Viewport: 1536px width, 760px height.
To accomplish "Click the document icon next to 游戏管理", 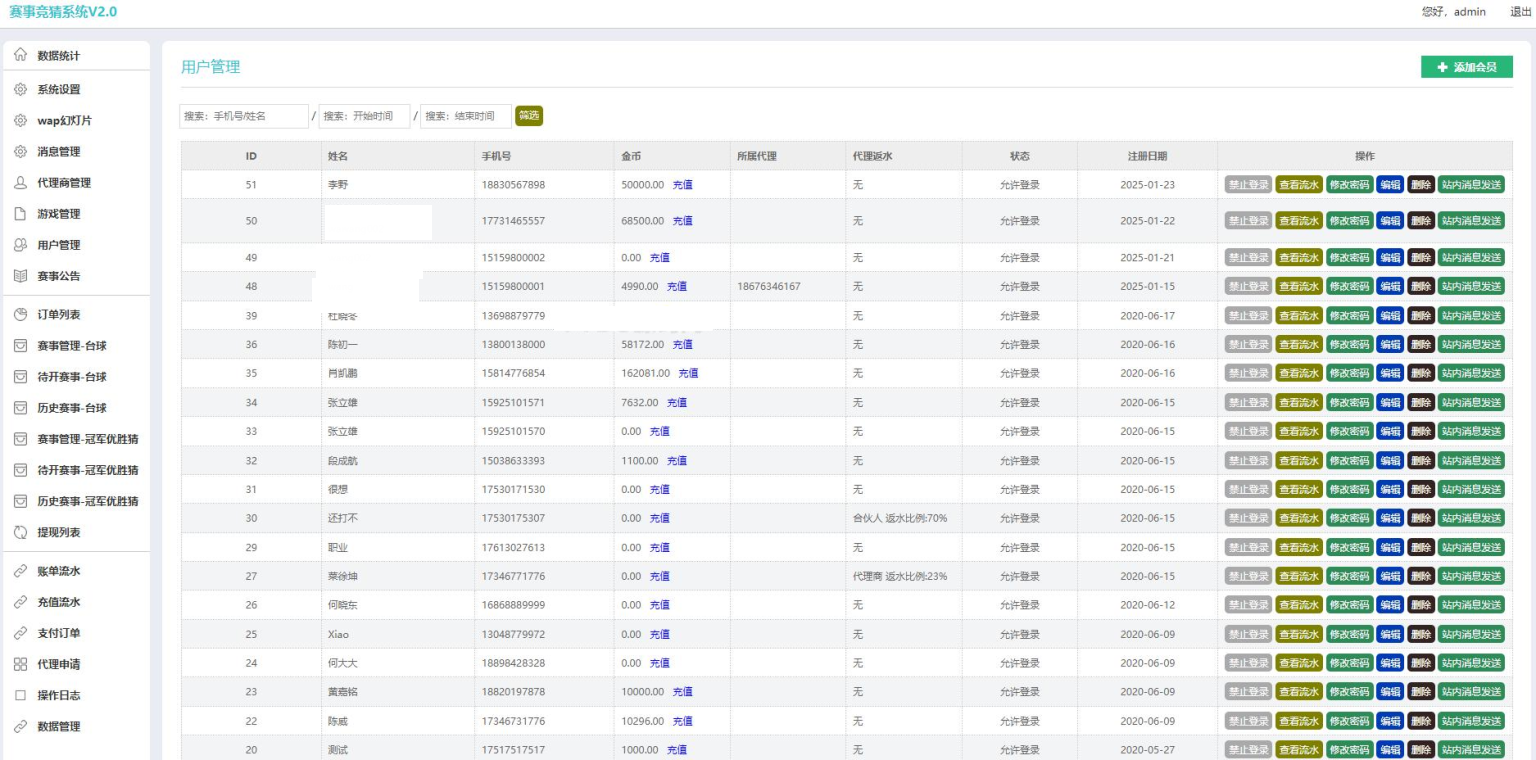I will point(20,214).
